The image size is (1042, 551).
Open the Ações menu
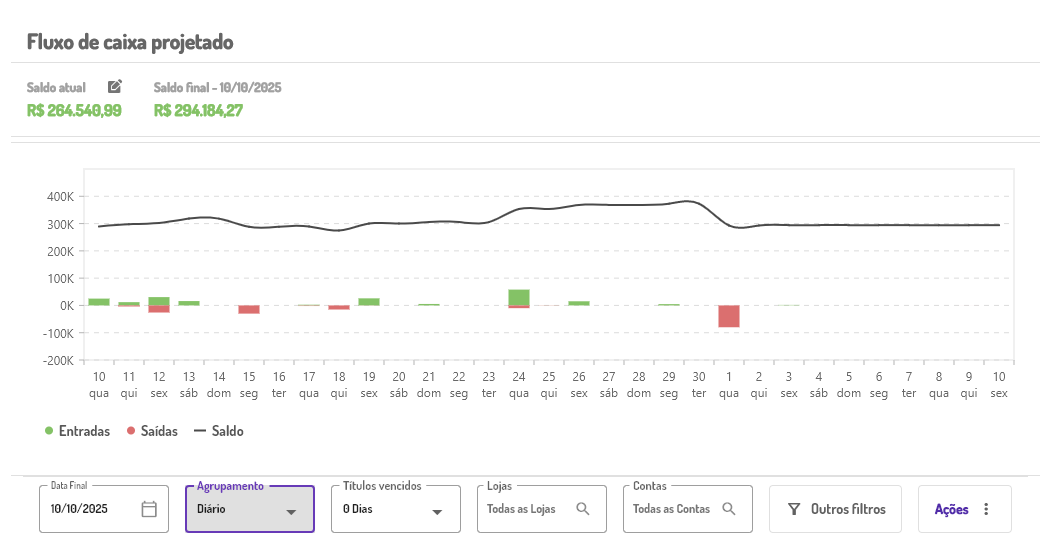pos(952,509)
